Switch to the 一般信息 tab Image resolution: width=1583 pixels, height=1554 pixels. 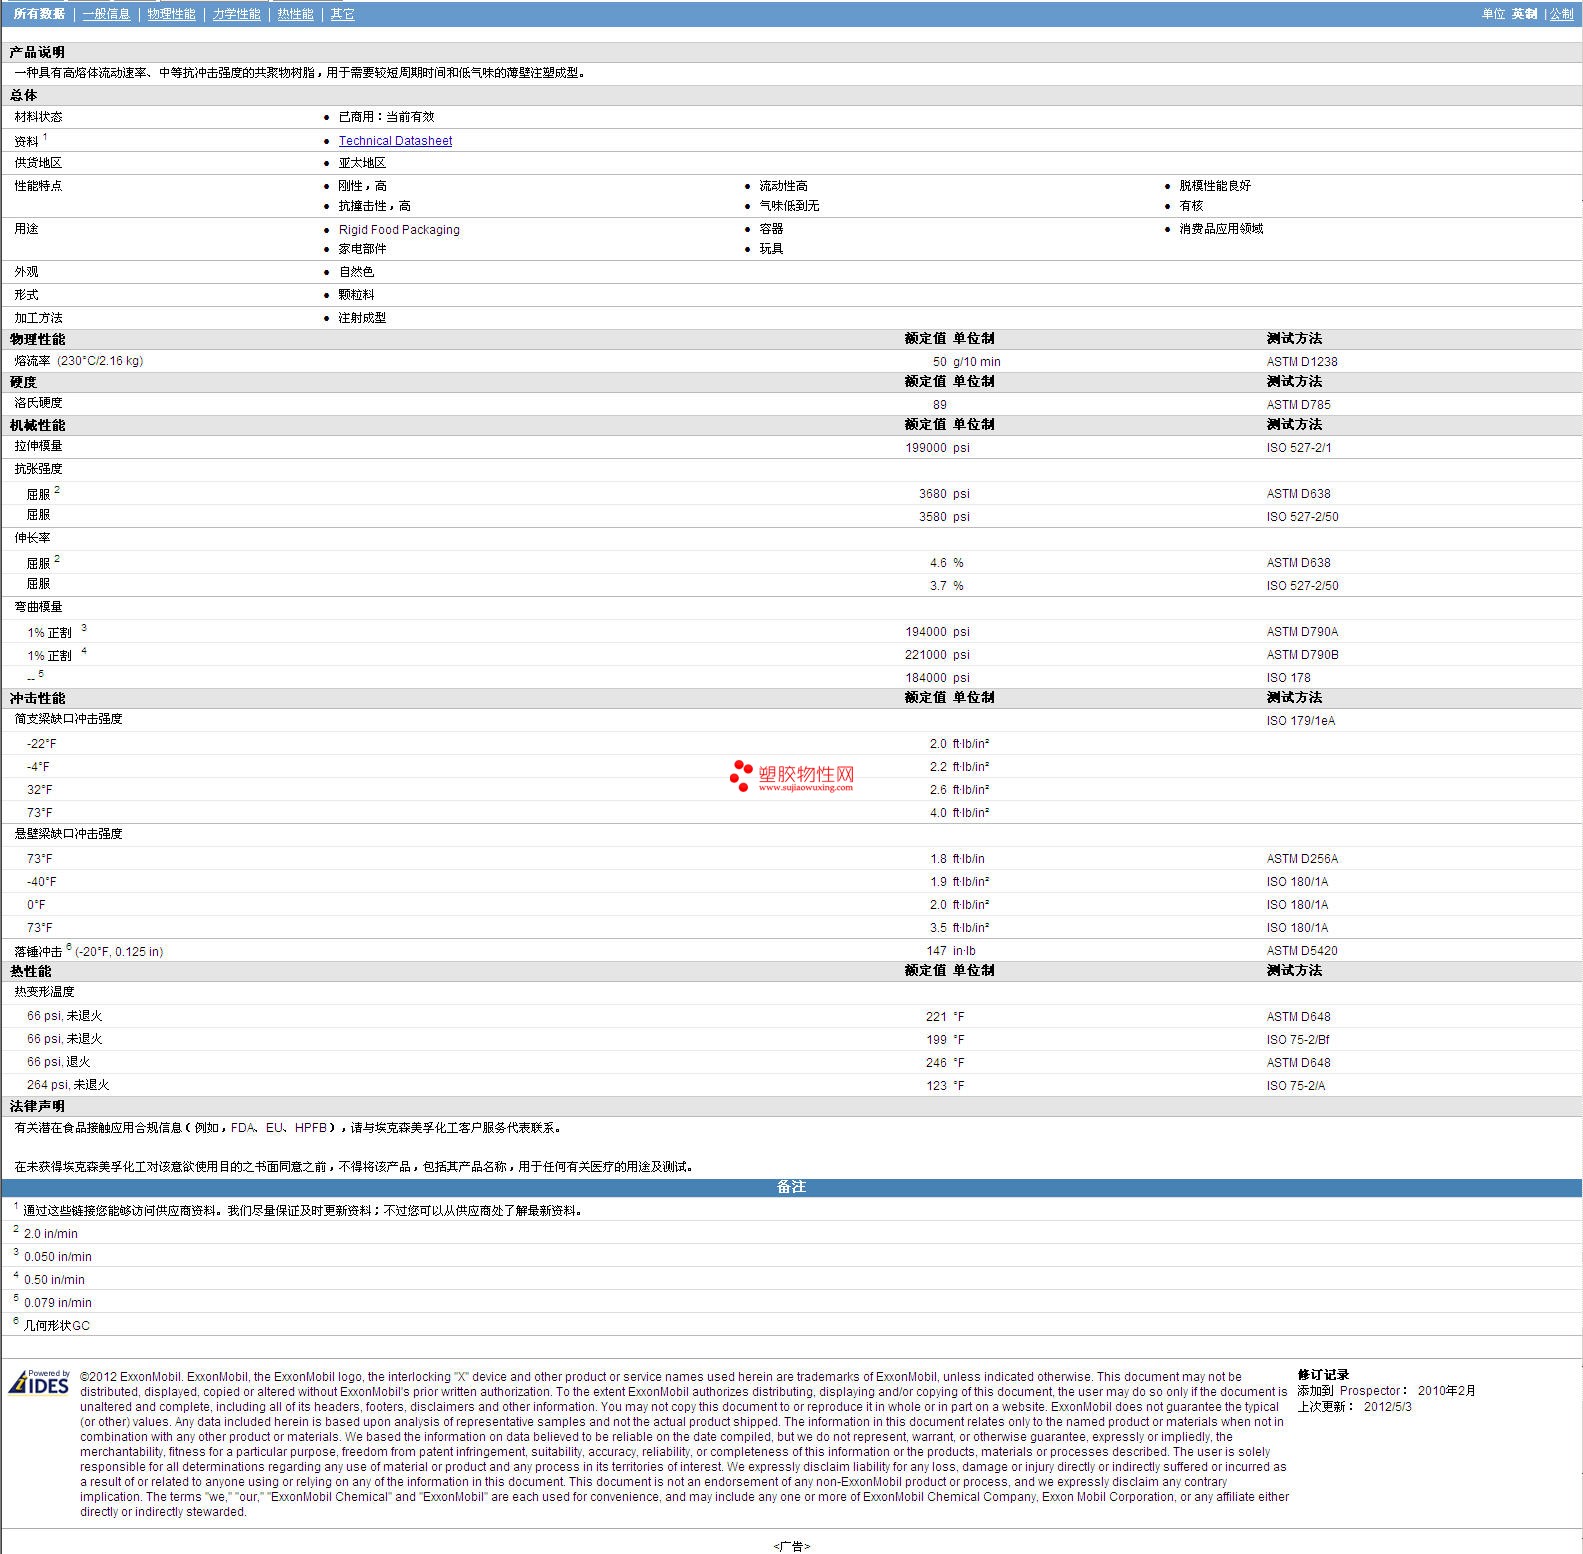(106, 14)
